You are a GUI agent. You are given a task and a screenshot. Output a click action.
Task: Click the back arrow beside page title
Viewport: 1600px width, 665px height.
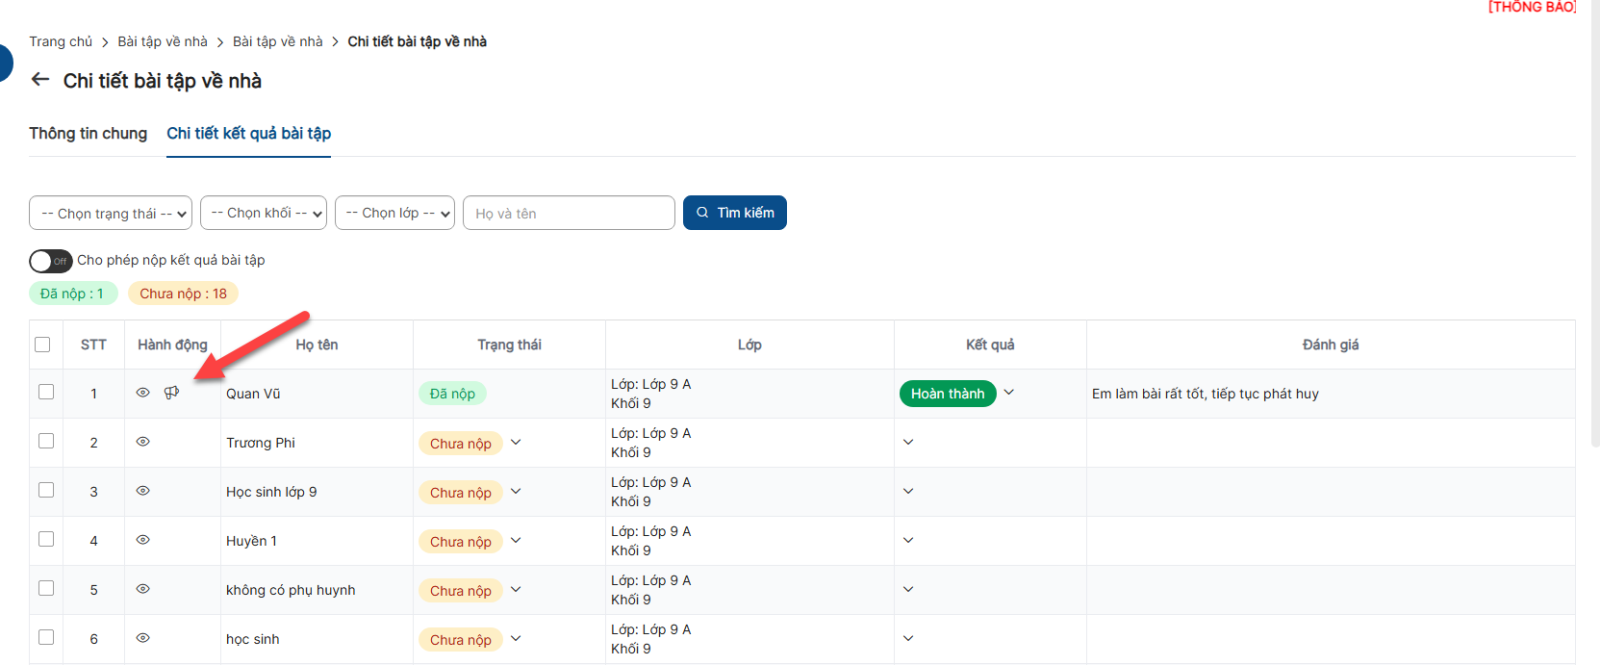(40, 80)
